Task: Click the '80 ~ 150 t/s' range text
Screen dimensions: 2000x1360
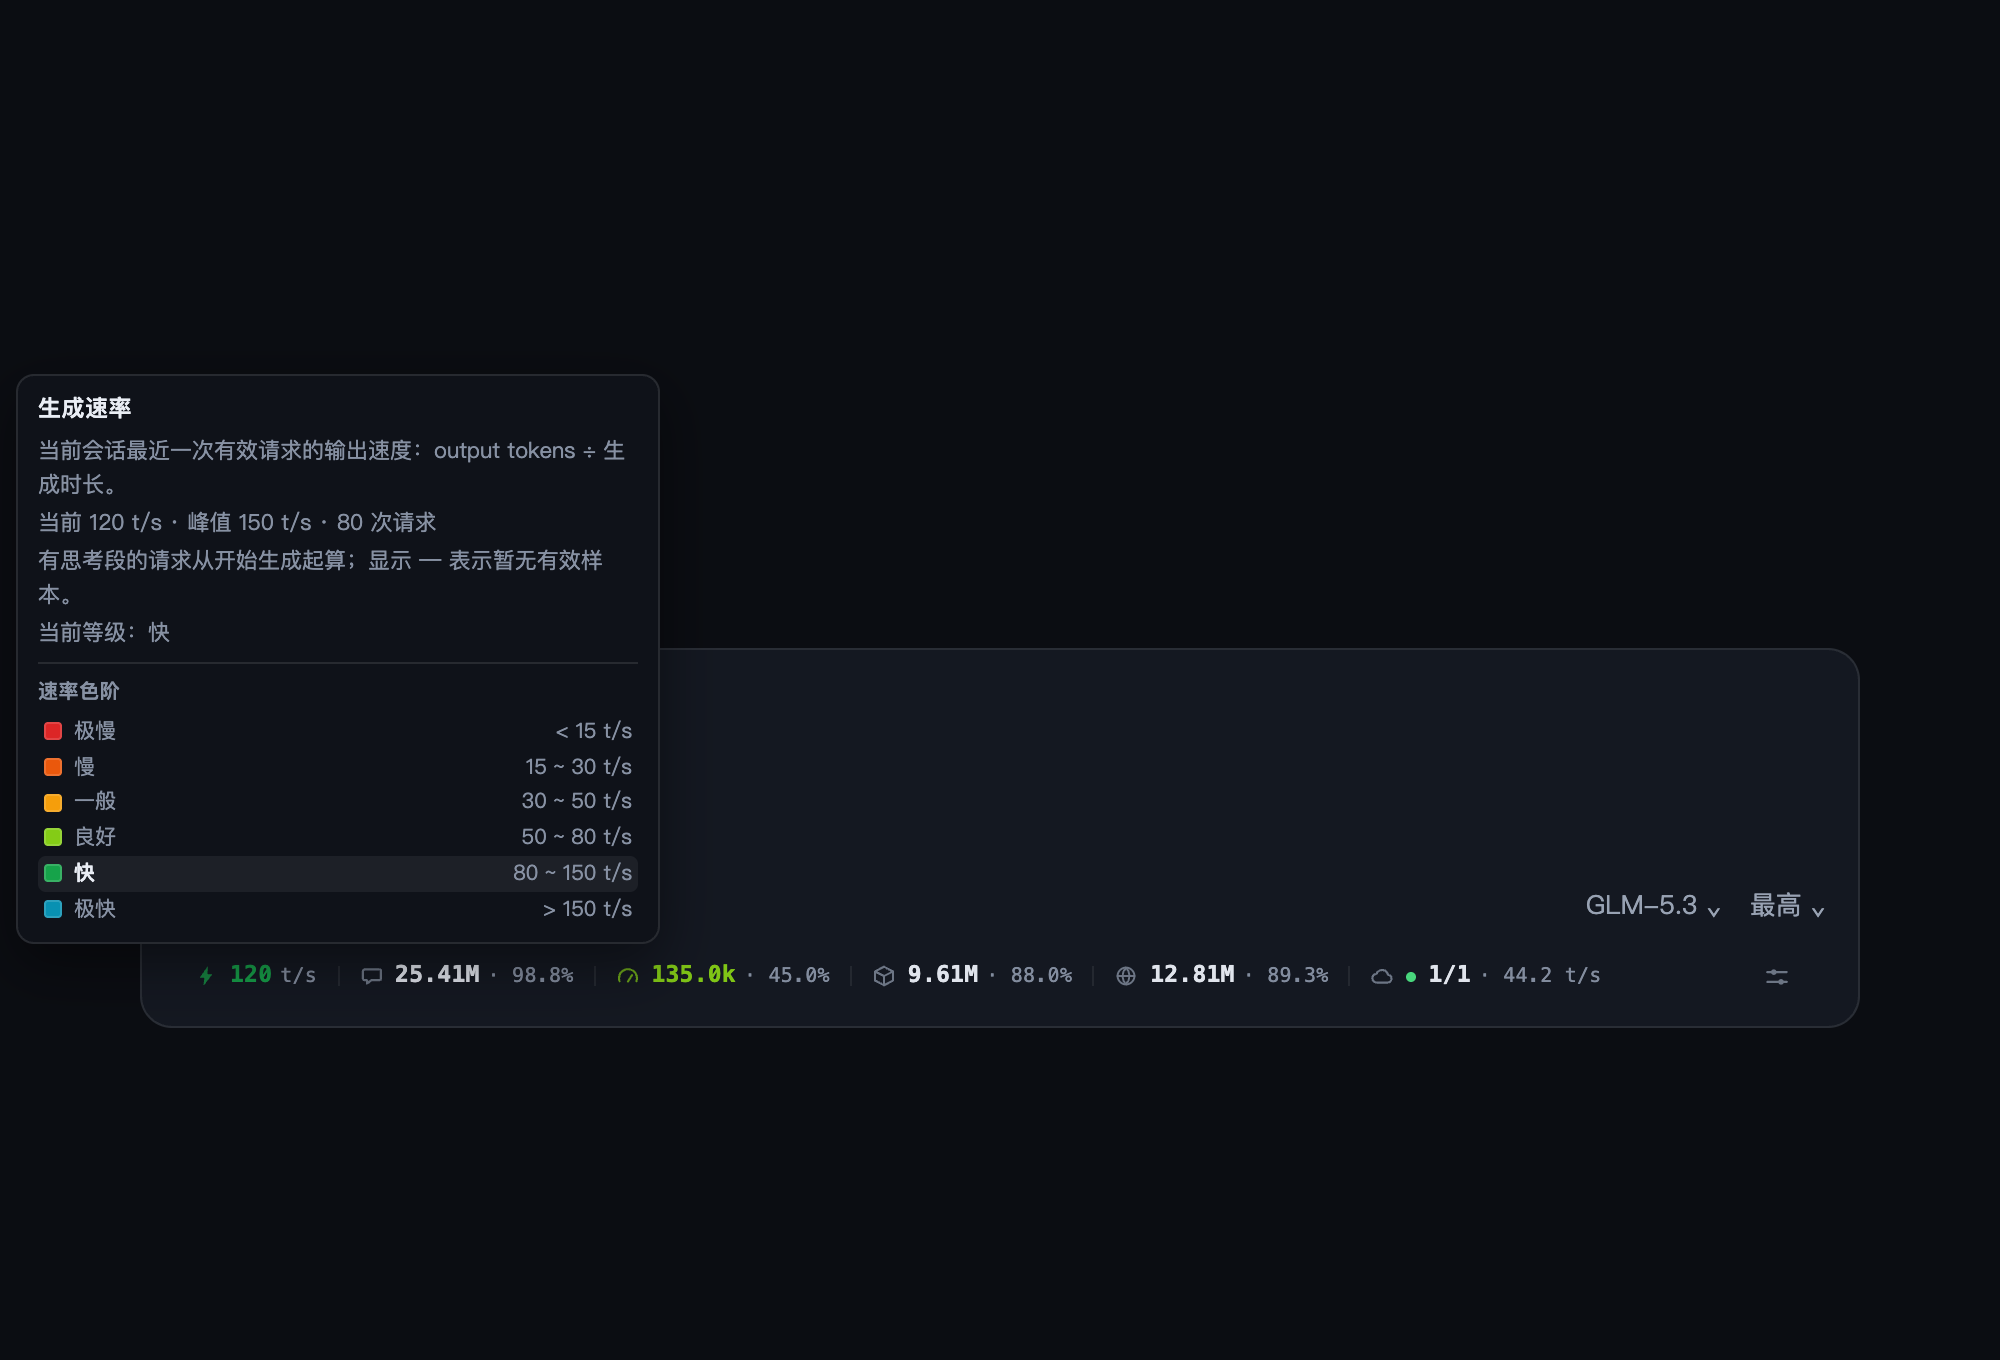Action: pyautogui.click(x=573, y=873)
